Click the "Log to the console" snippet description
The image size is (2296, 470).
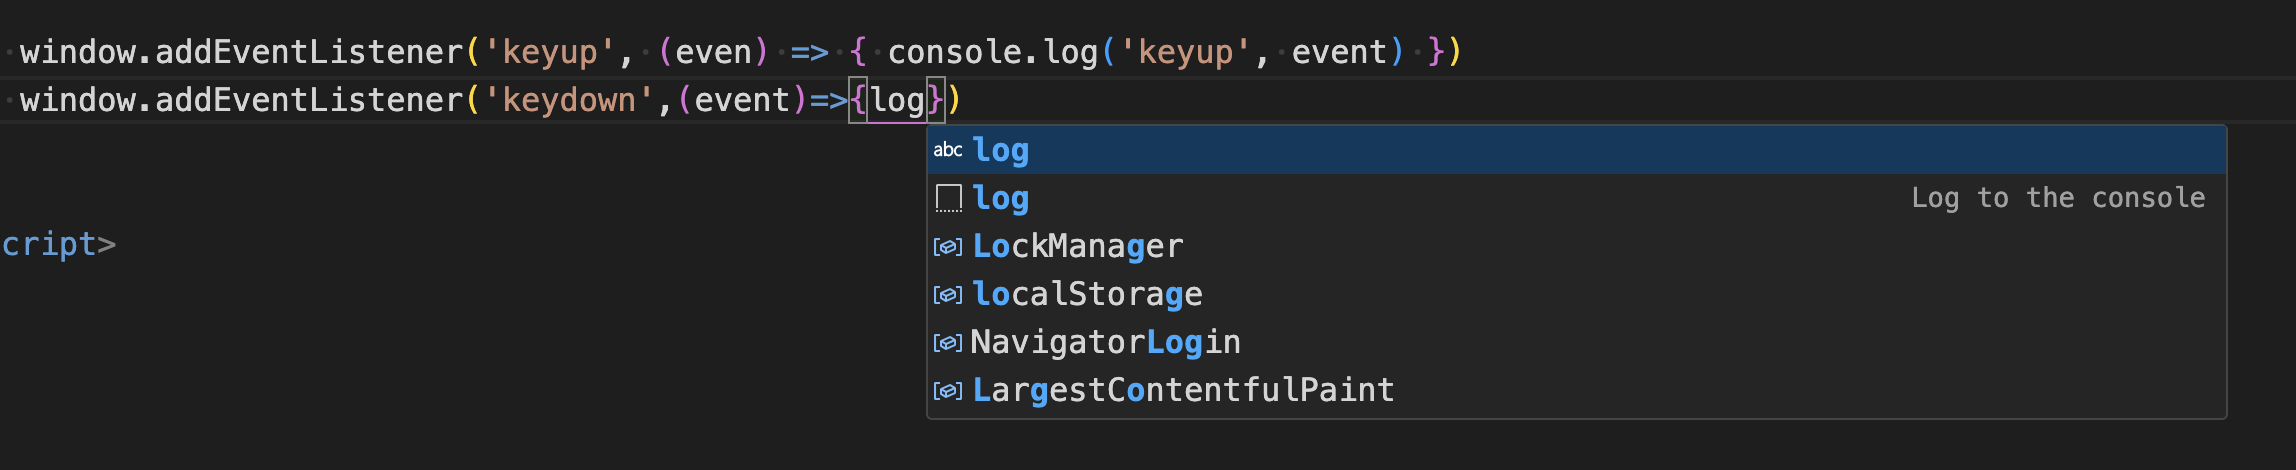(2057, 198)
